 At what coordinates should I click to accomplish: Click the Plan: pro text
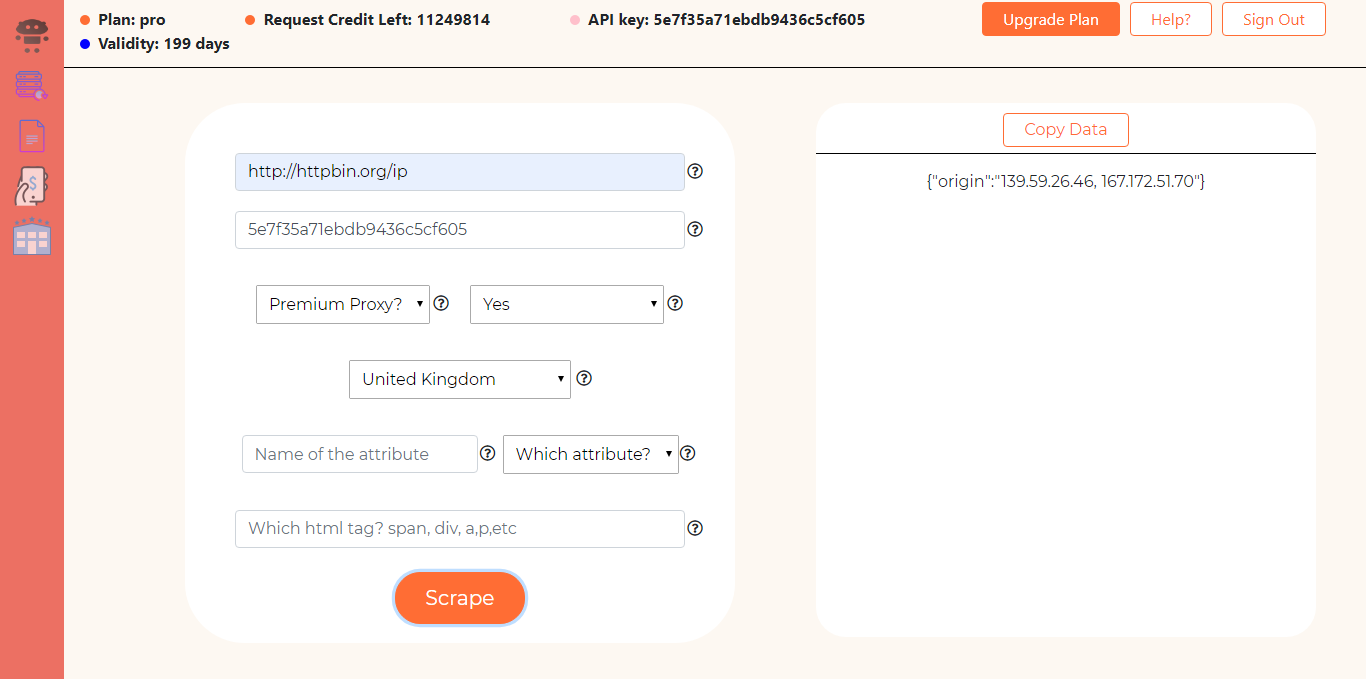click(x=132, y=20)
